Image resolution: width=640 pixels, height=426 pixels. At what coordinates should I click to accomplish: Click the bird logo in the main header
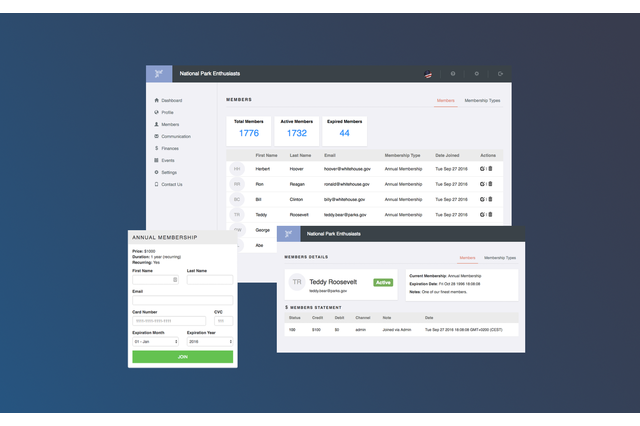159,74
